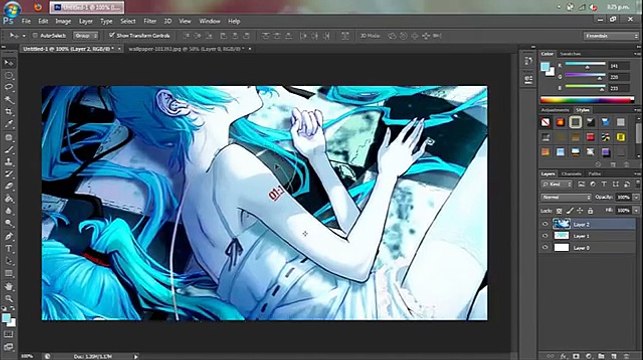Viewport: 643px width, 360px height.
Task: Open the Essentials workspace dropdown
Action: point(611,36)
